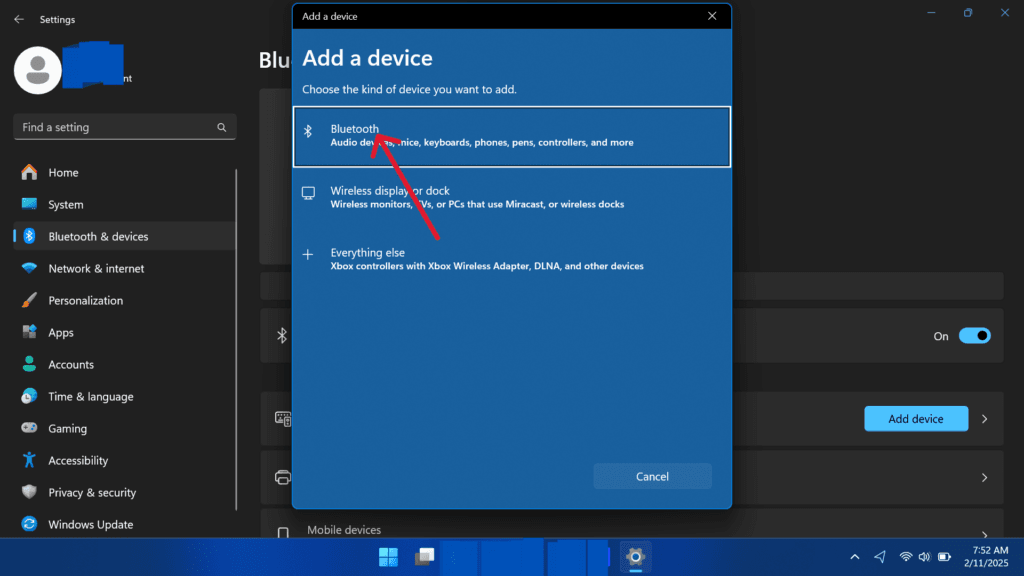Open Accounts settings page
The height and width of the screenshot is (576, 1024).
125,364
